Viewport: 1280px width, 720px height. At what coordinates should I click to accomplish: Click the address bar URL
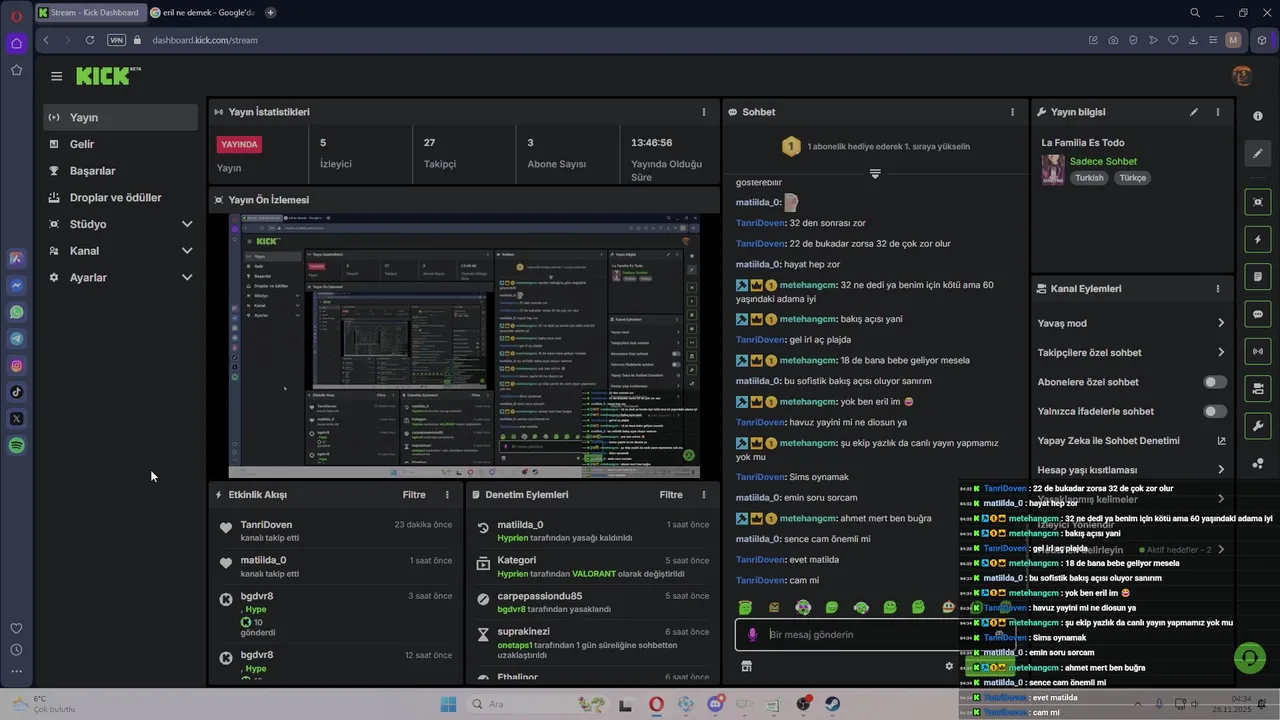pyautogui.click(x=205, y=40)
